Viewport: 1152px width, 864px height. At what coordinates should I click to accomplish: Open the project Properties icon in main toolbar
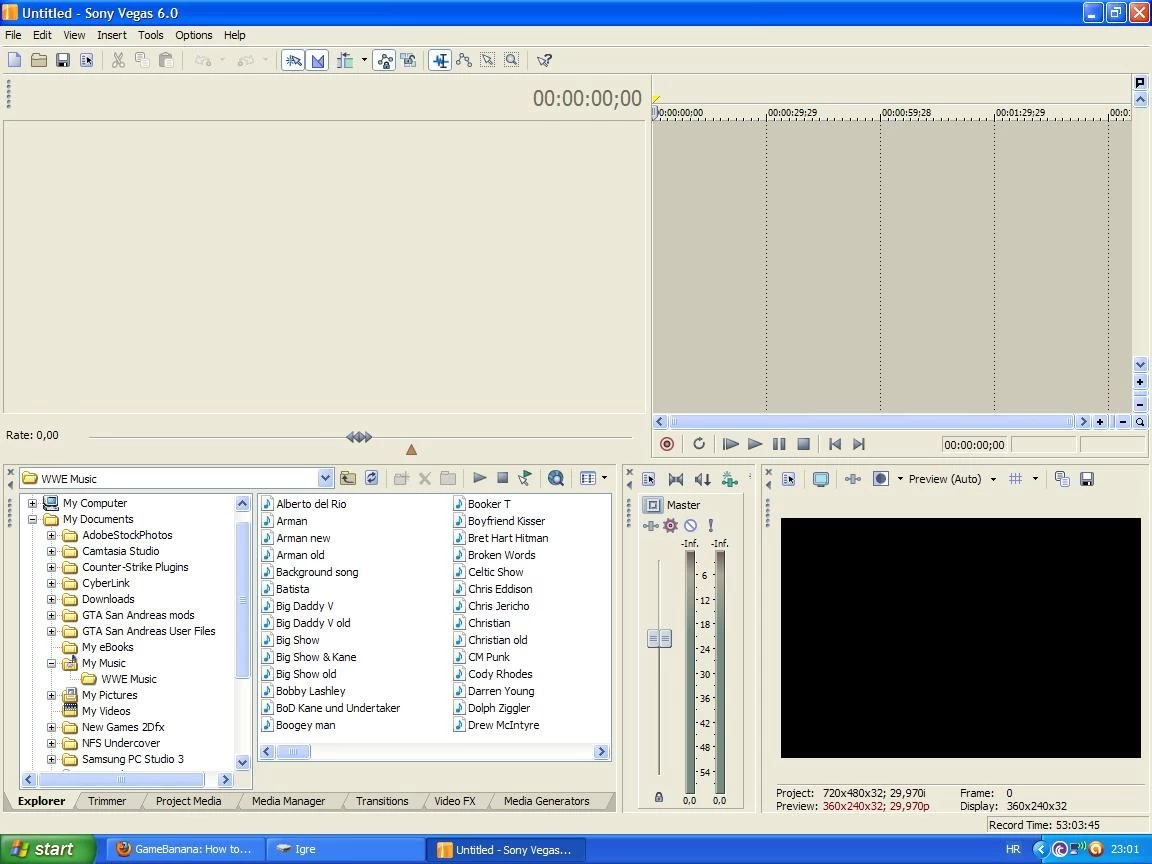click(87, 60)
